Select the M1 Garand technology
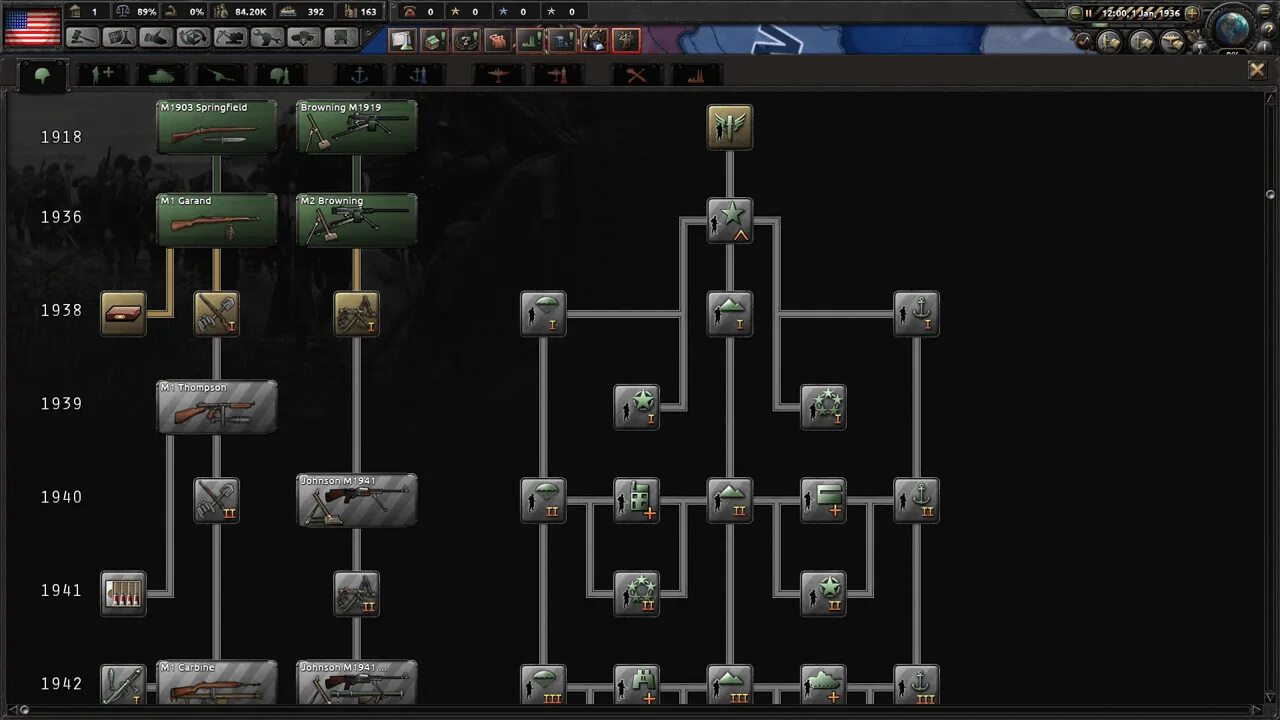This screenshot has width=1280, height=720. pos(217,220)
